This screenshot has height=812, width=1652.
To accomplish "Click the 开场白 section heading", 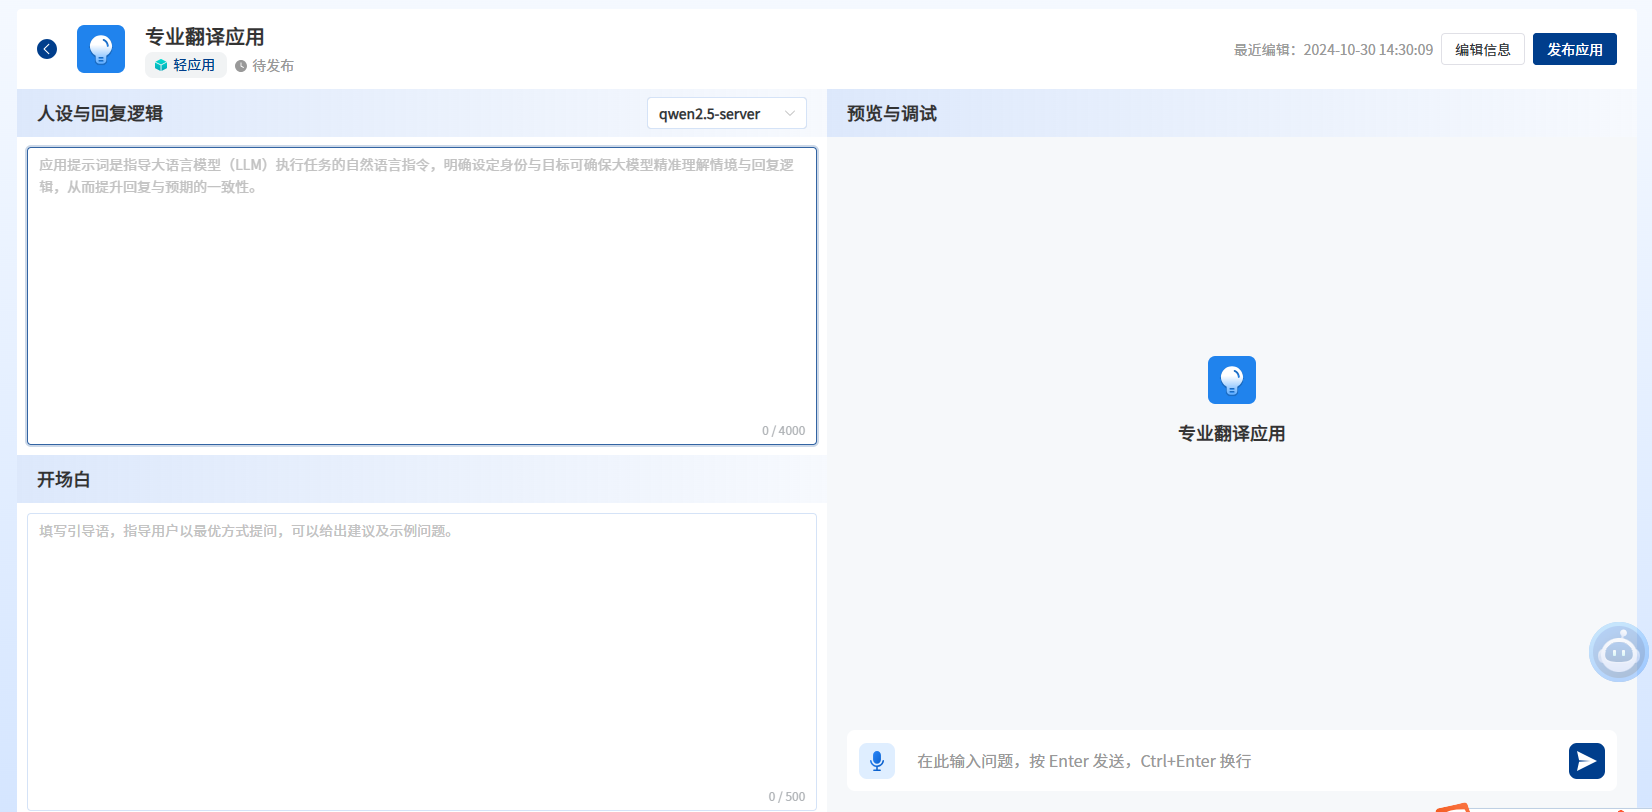I will click(64, 480).
